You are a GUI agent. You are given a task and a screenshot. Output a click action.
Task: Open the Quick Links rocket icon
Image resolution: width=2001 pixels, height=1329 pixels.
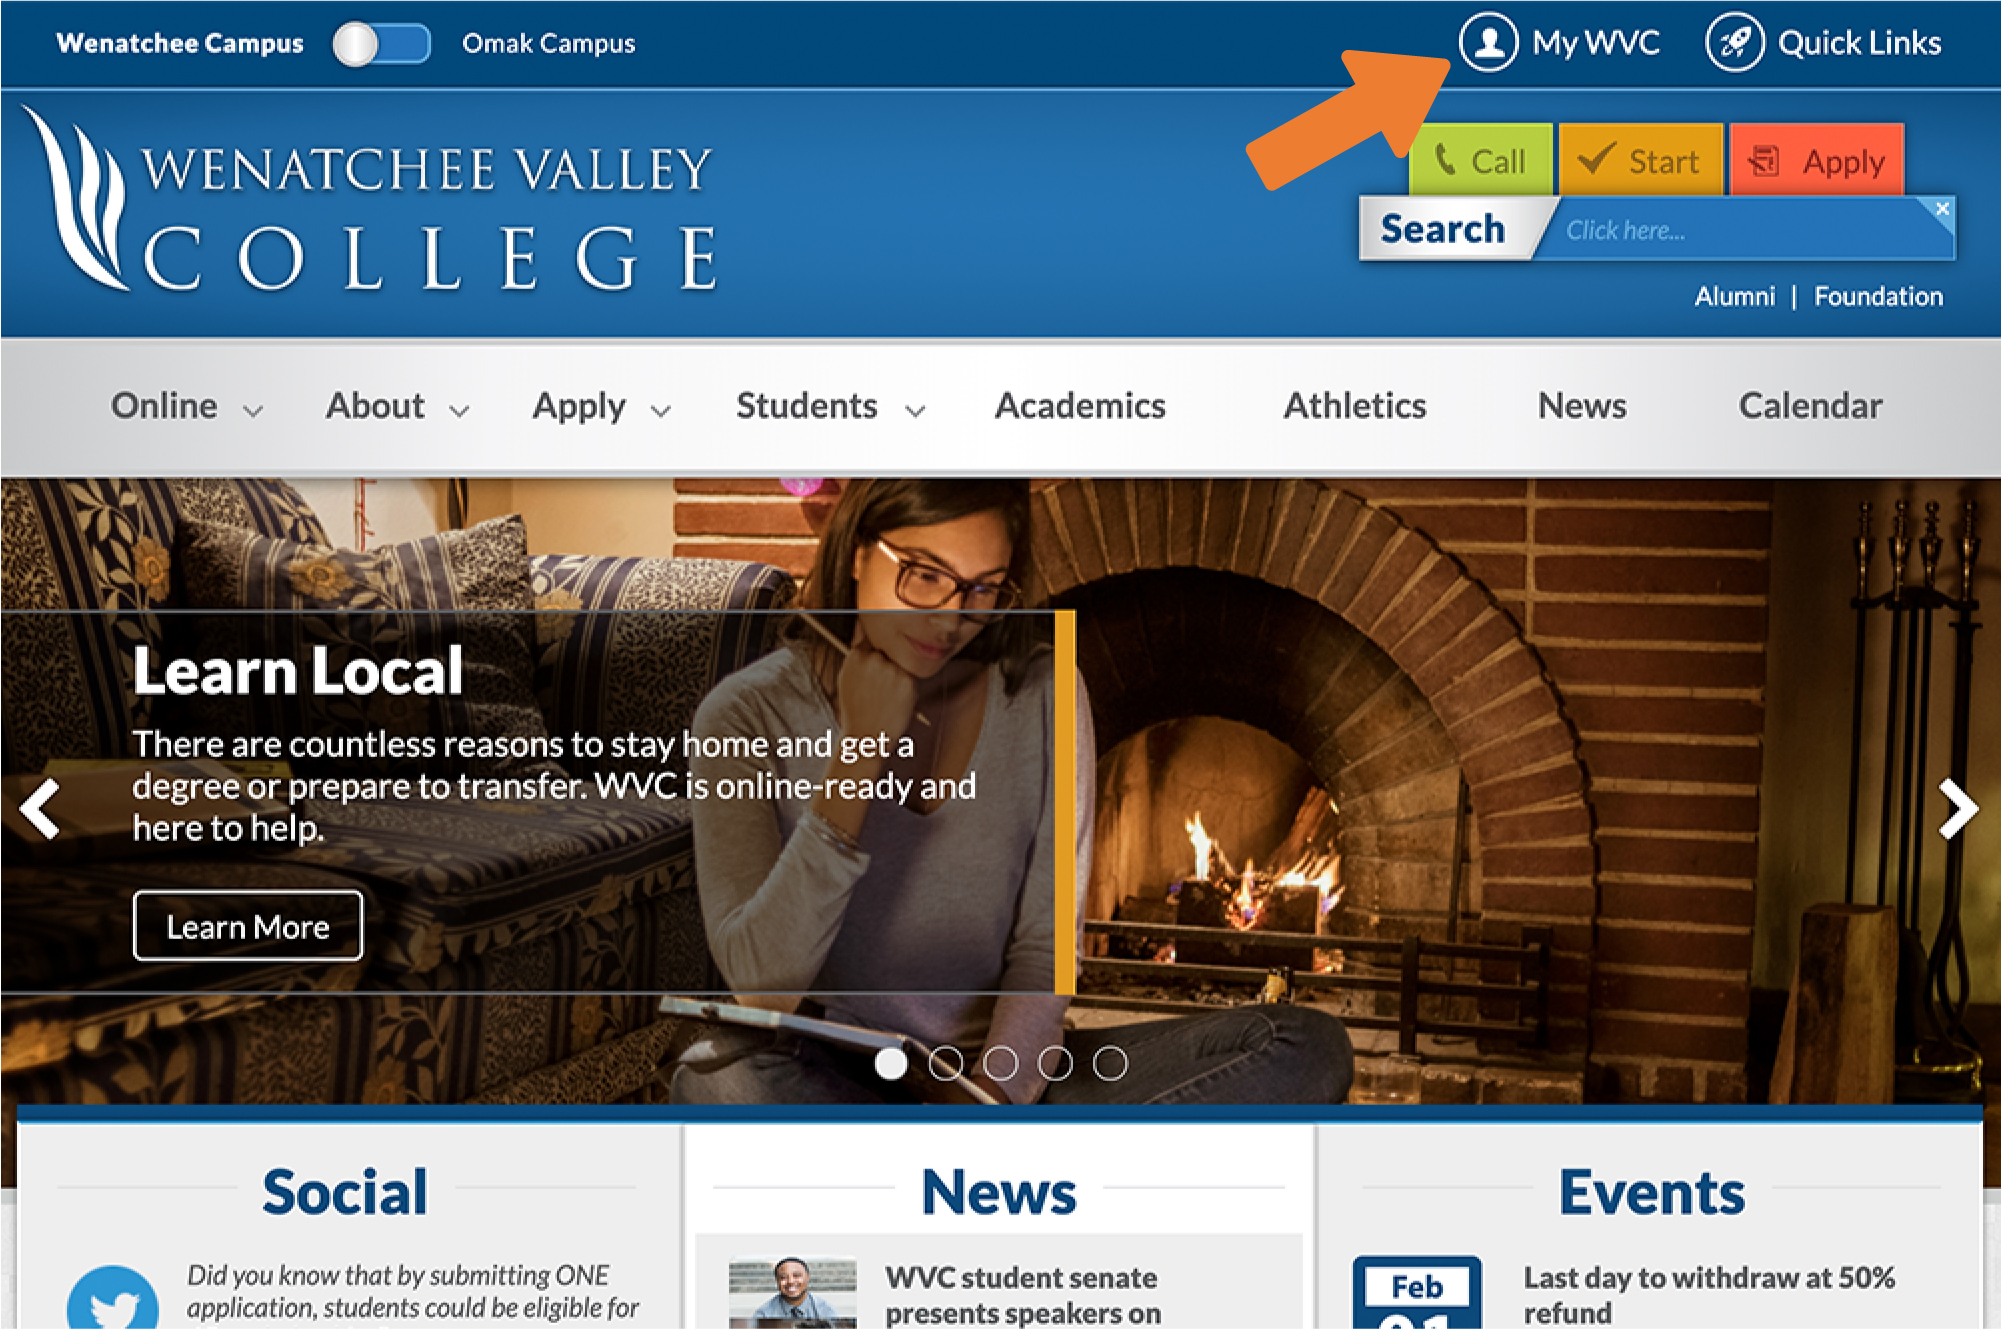pos(1735,43)
